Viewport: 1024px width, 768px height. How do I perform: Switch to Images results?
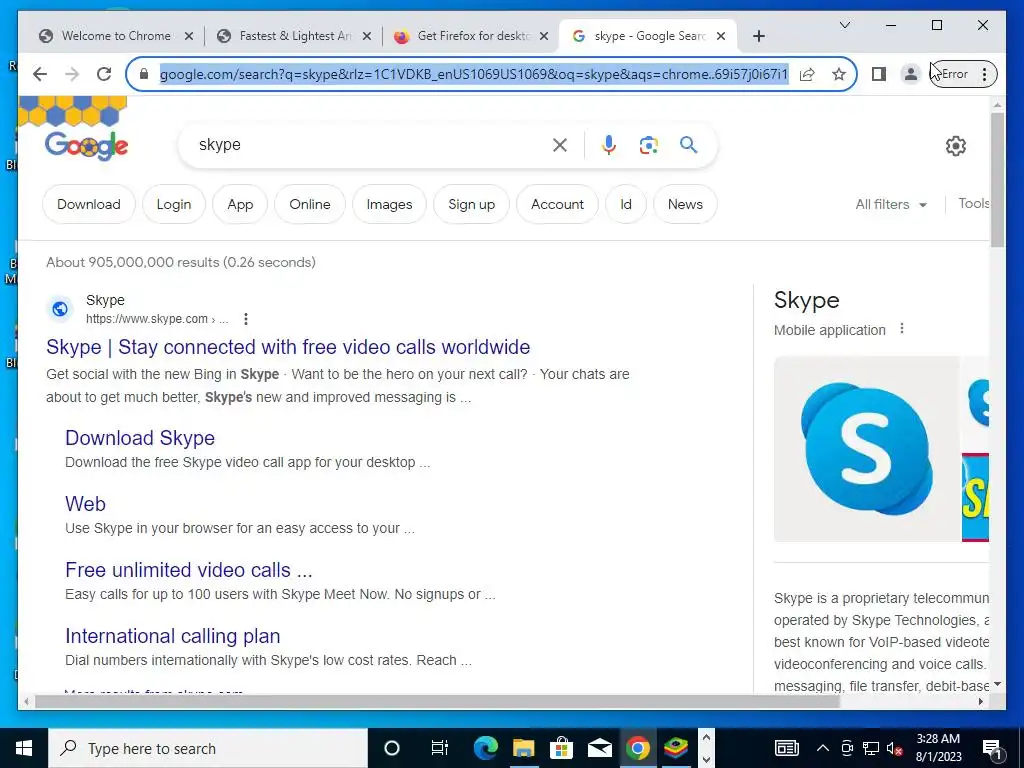pos(389,204)
